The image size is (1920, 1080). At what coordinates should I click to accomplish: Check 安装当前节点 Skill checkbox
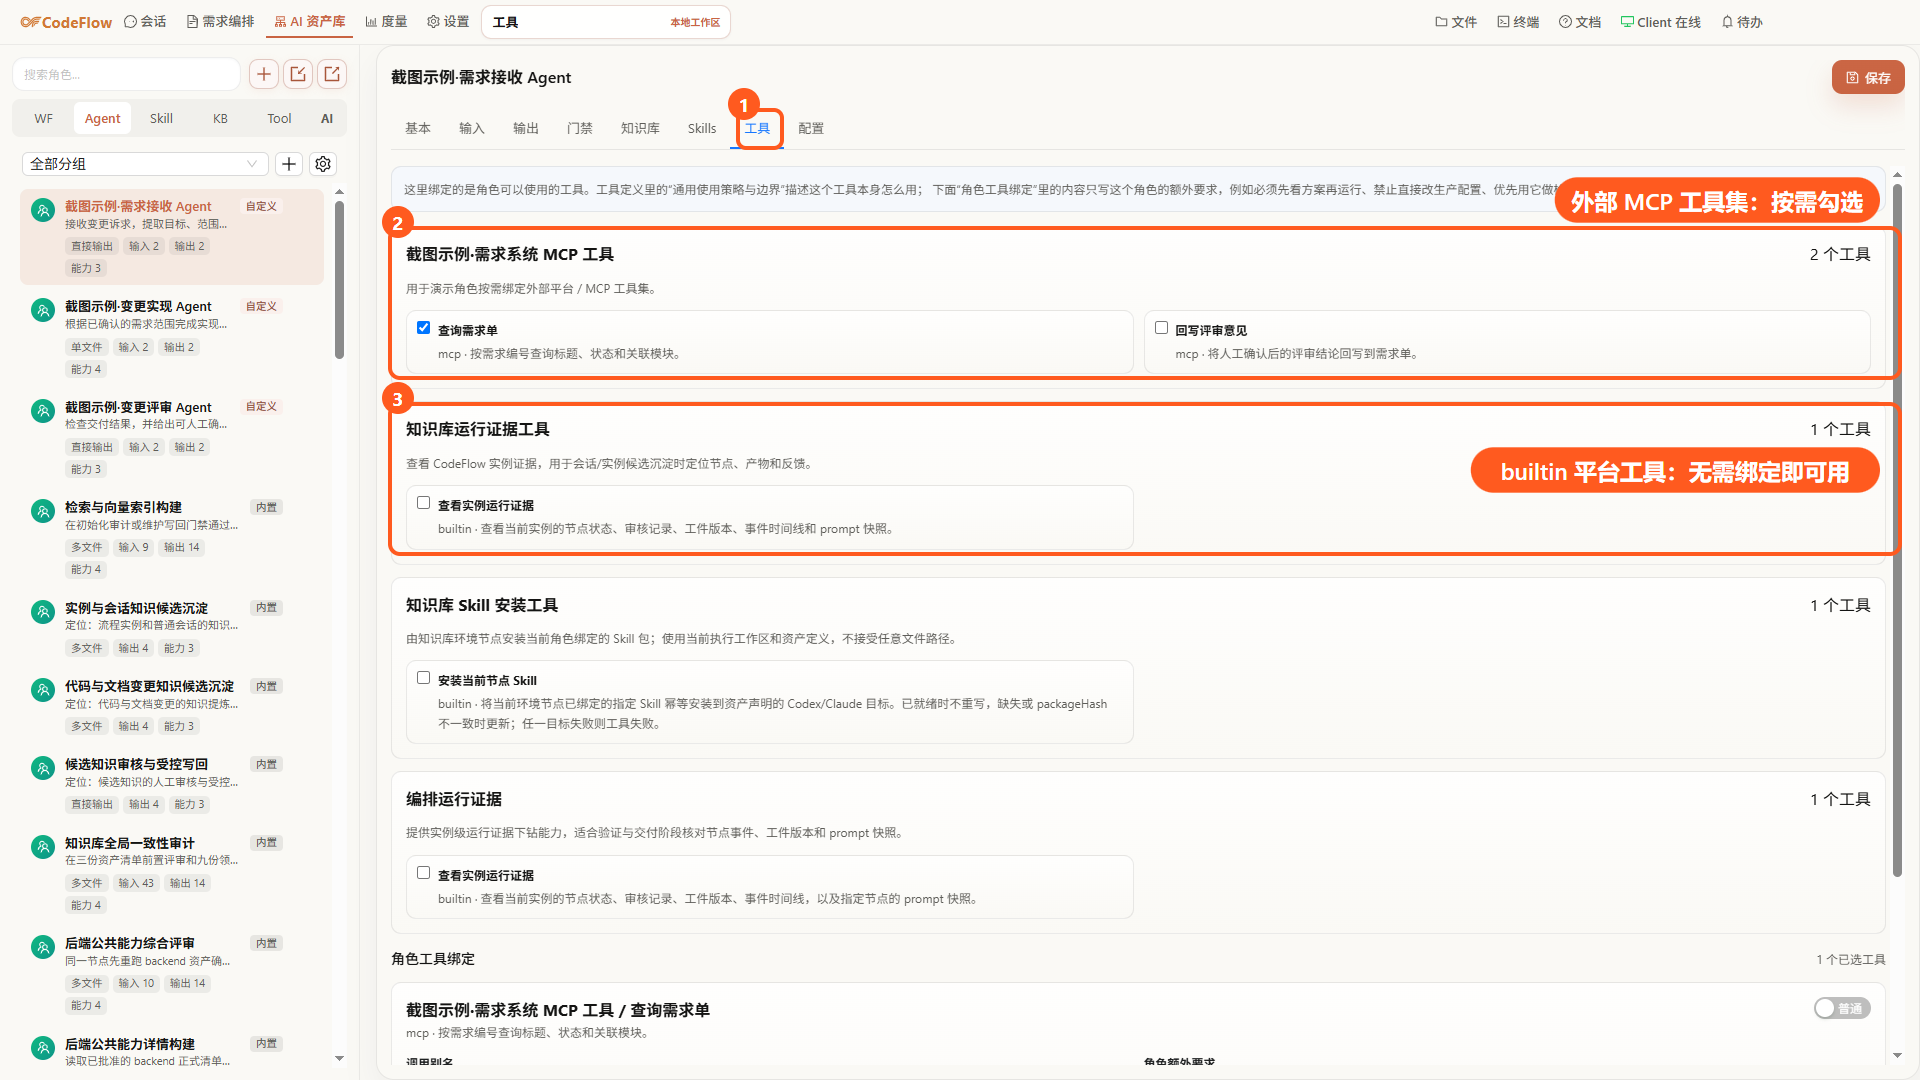[424, 678]
